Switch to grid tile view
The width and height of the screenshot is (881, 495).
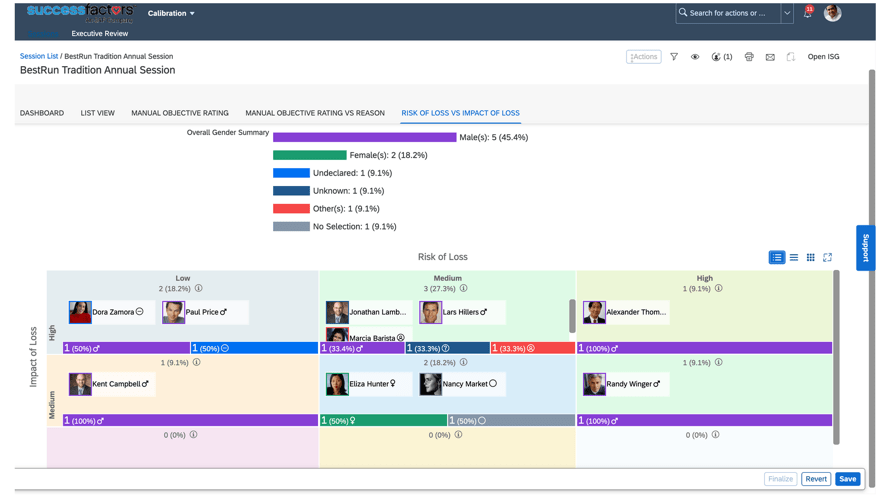point(811,258)
